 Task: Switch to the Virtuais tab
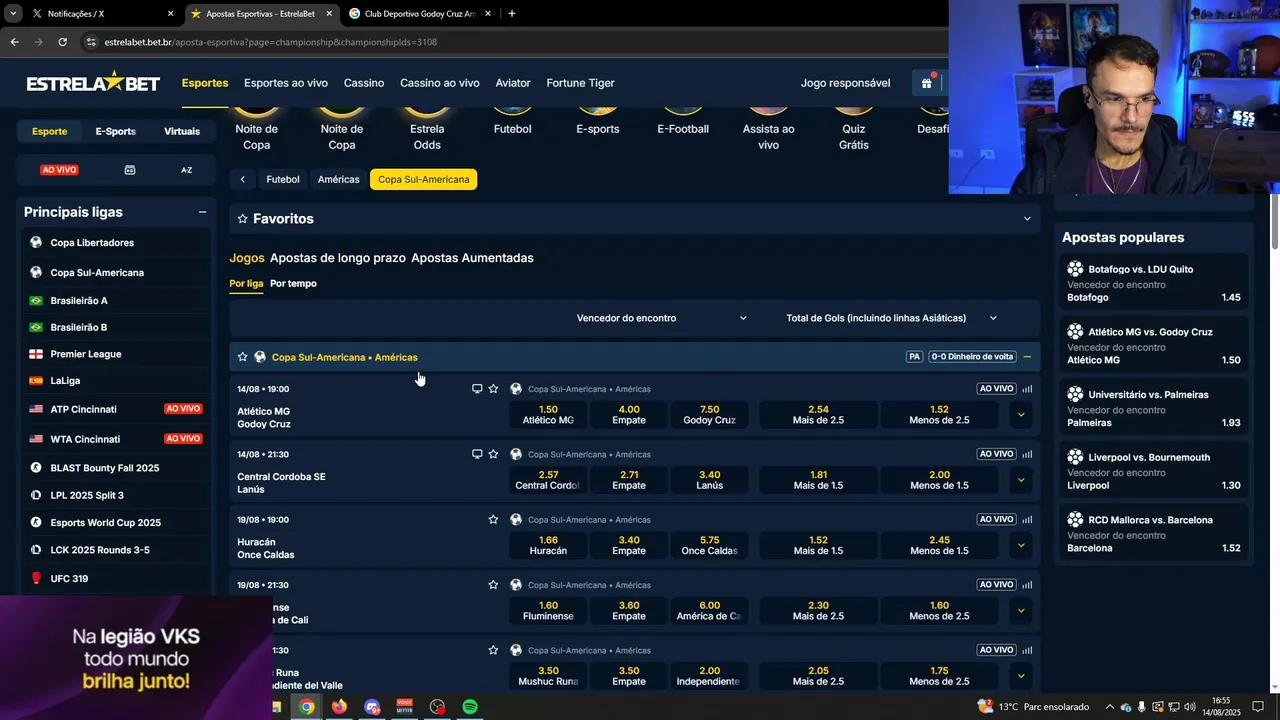(x=182, y=131)
